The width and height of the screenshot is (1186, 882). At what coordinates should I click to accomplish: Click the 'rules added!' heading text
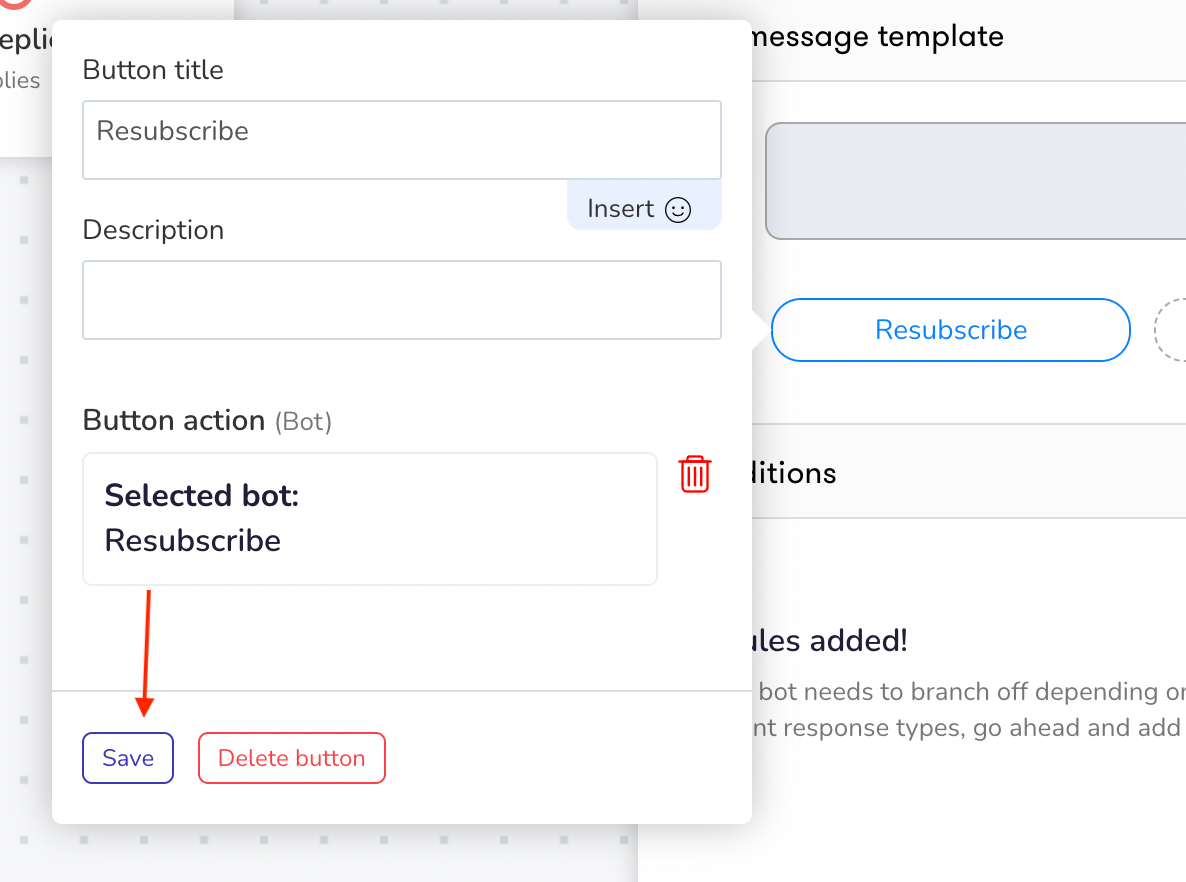(x=830, y=641)
